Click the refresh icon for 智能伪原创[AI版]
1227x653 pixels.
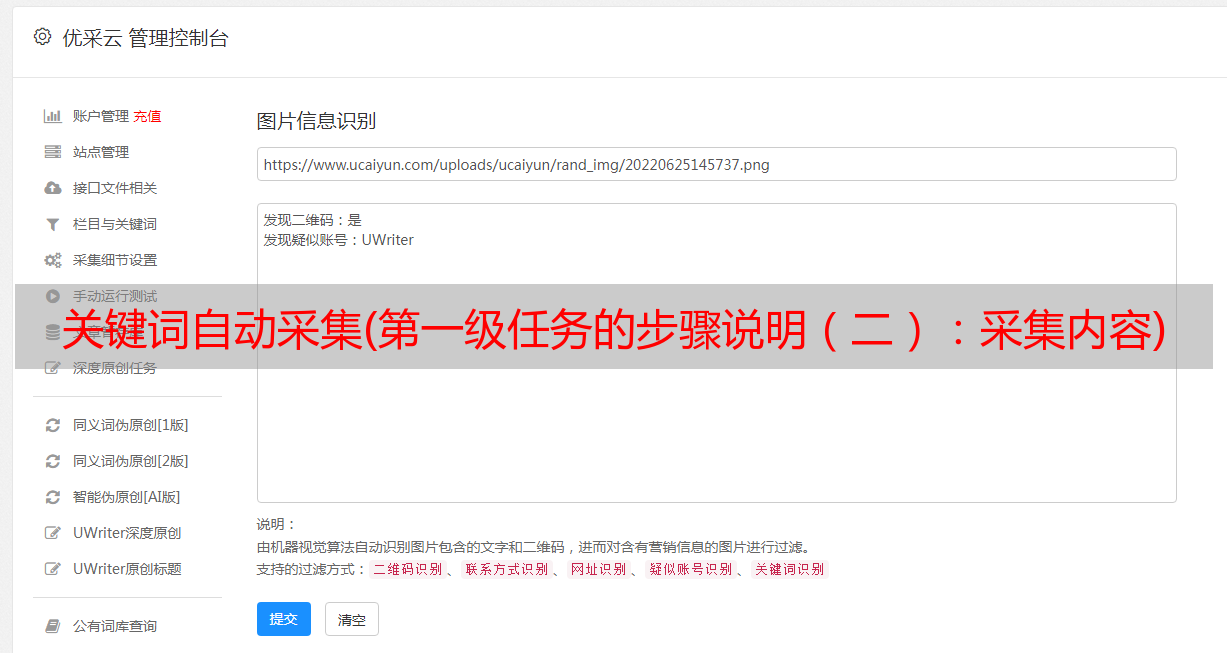(x=53, y=497)
